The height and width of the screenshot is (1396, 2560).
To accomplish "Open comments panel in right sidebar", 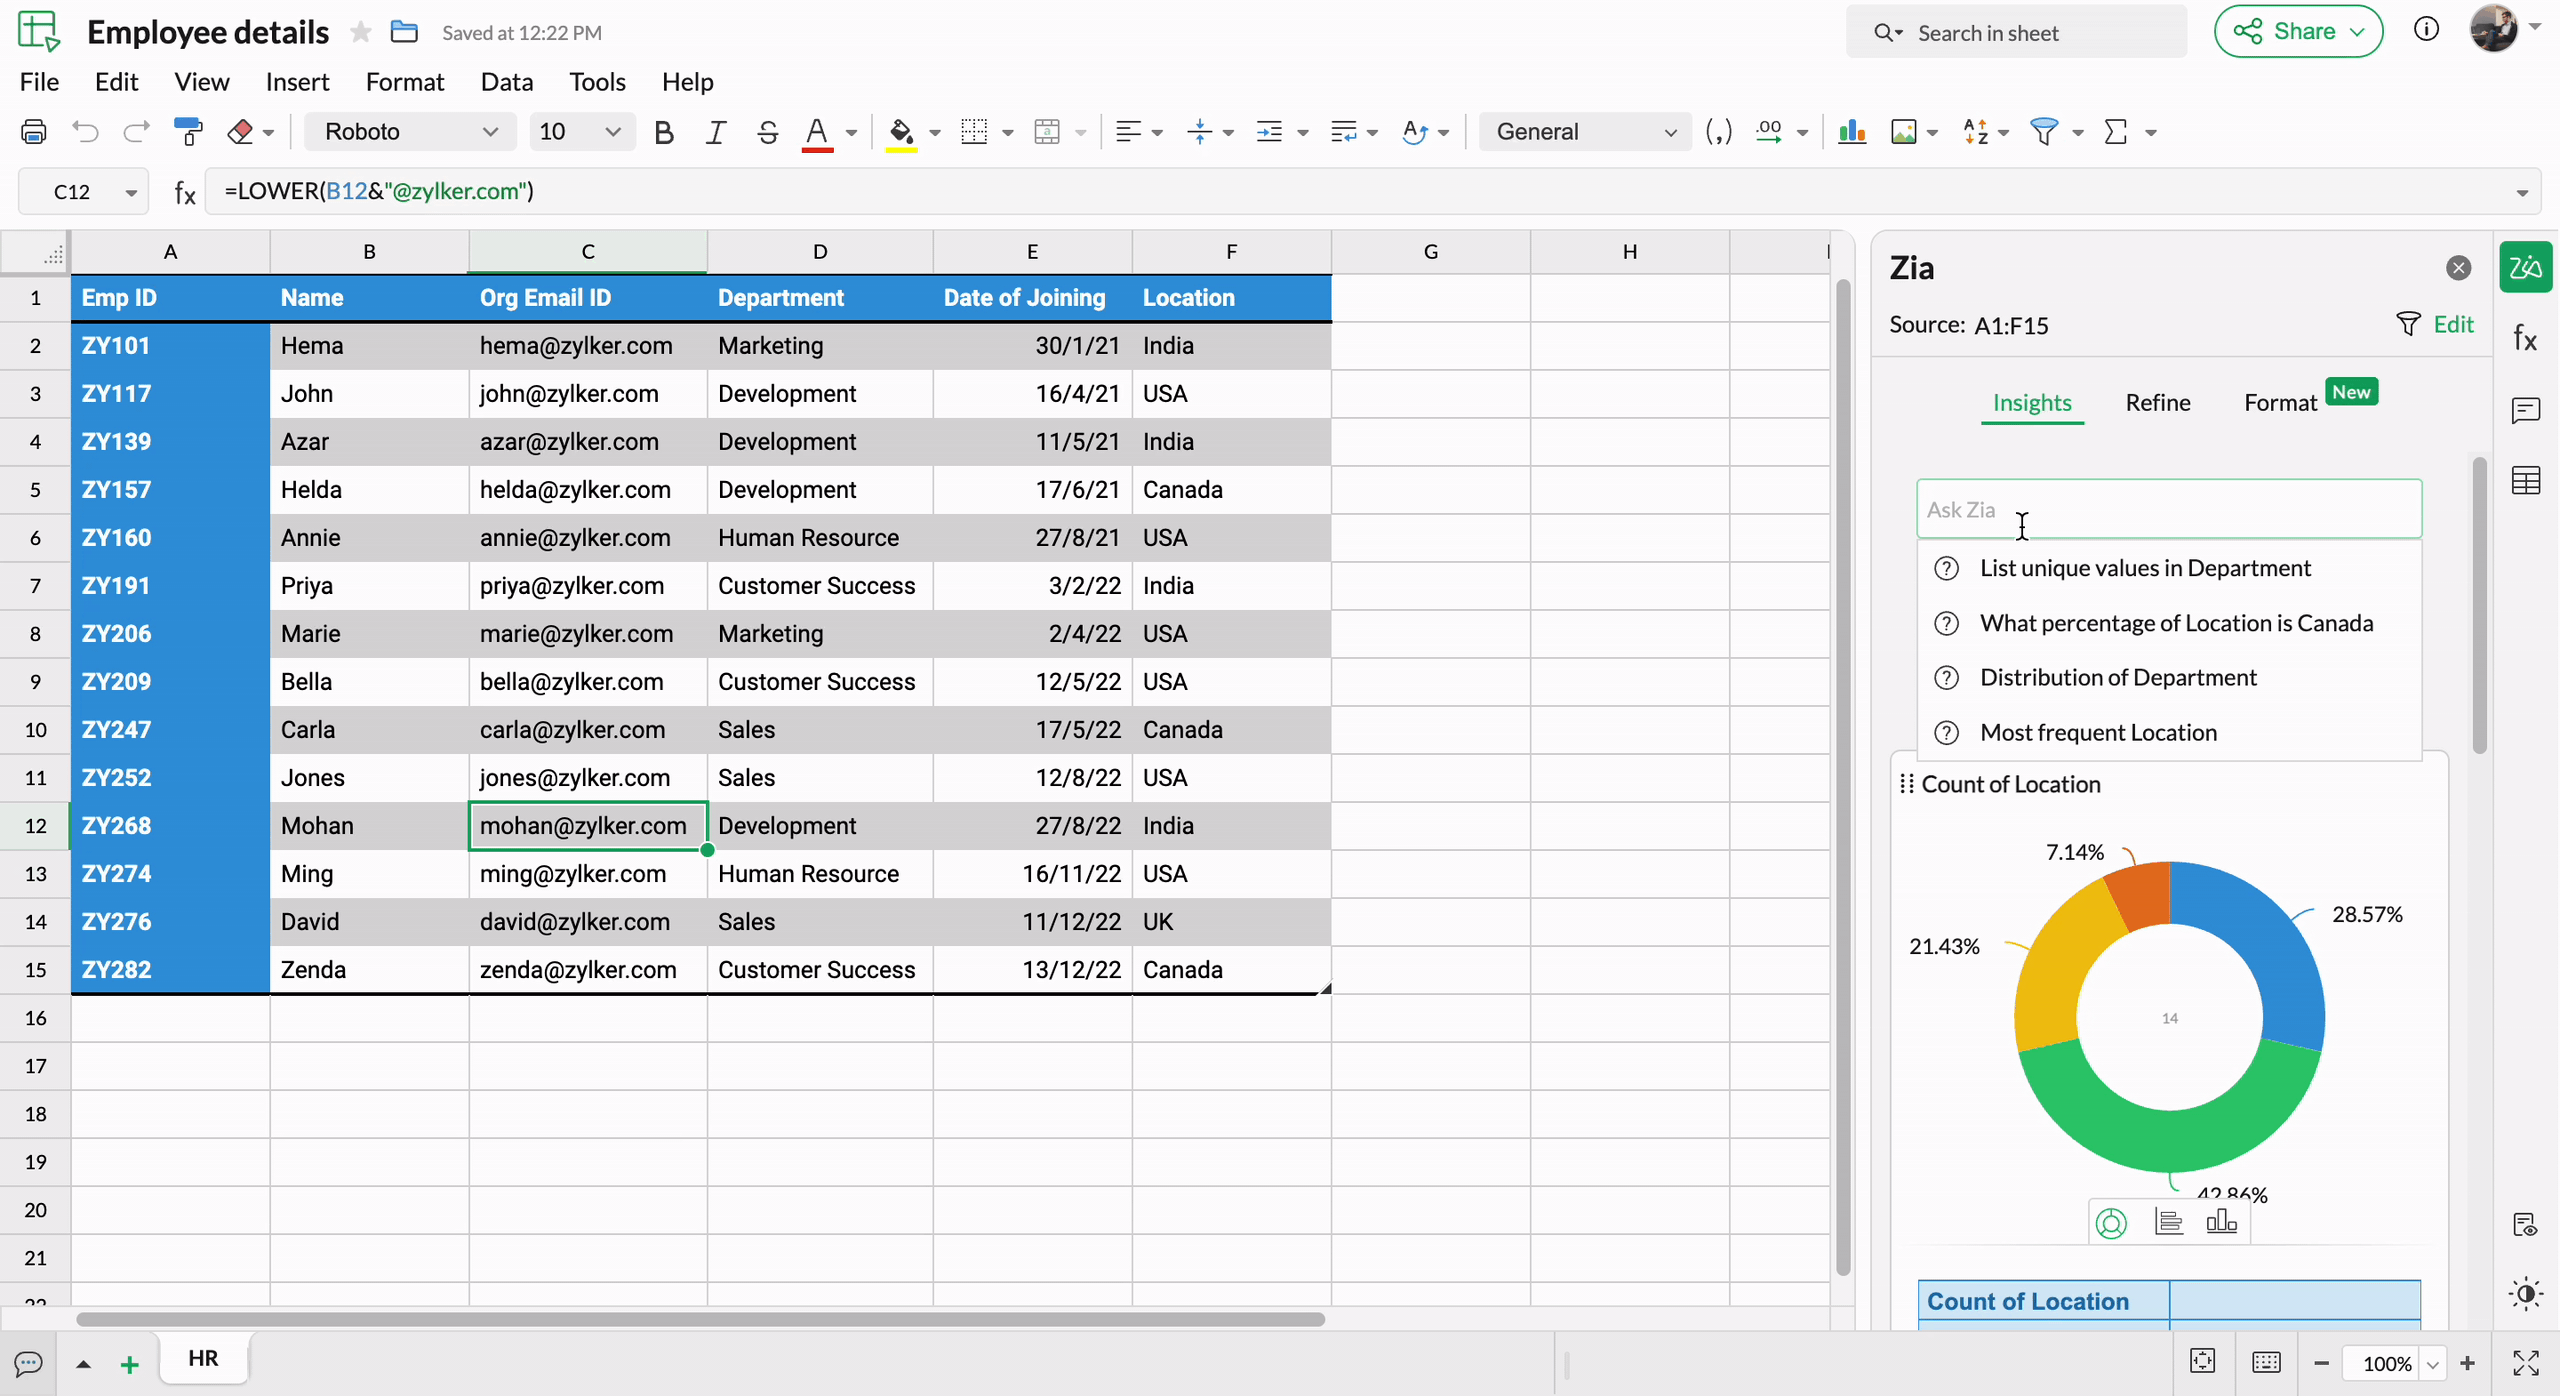I will pos(2525,411).
